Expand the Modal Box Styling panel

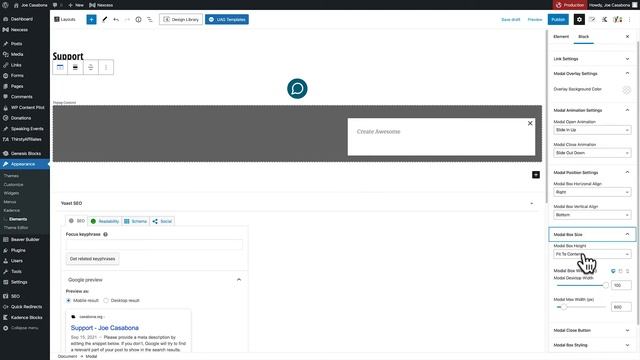coord(591,345)
